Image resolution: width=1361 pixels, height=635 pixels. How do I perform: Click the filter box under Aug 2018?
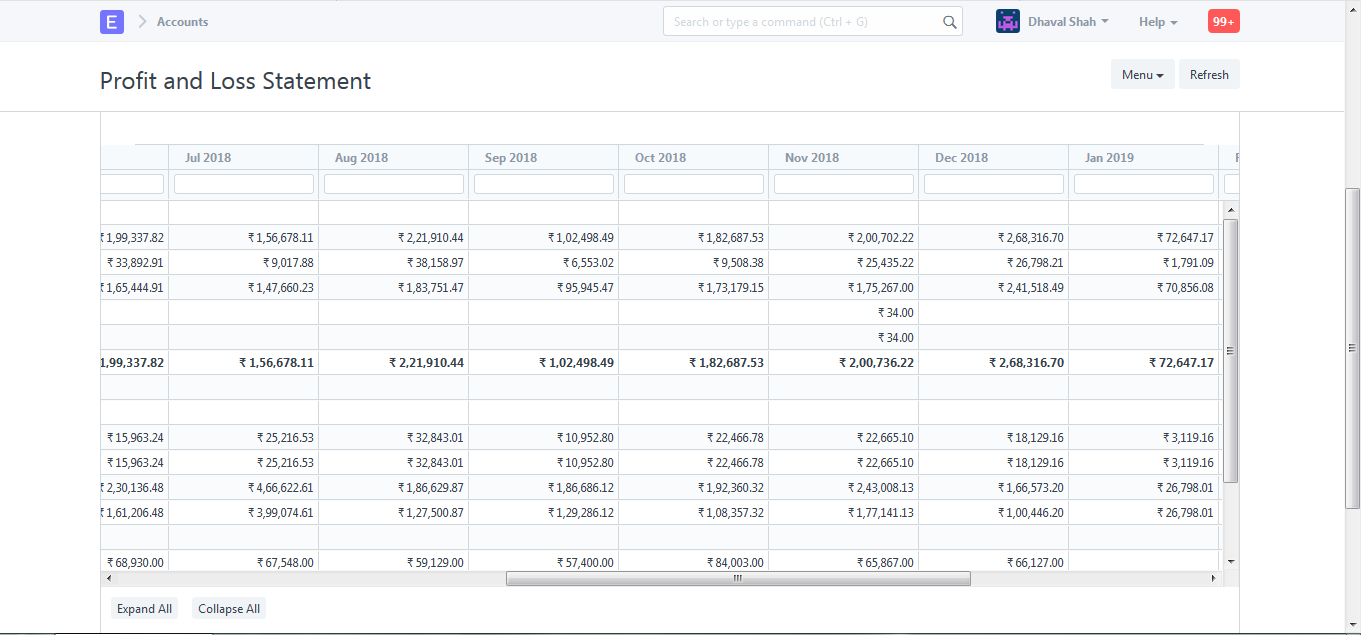[x=394, y=184]
